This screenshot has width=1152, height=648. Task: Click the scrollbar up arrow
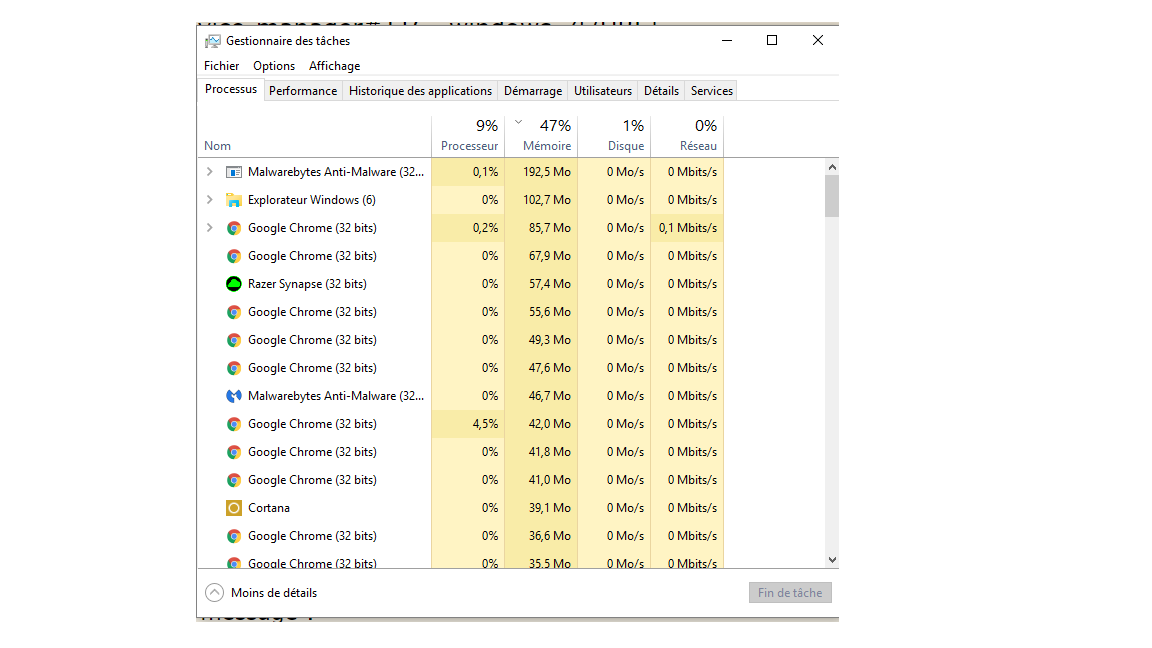[832, 168]
